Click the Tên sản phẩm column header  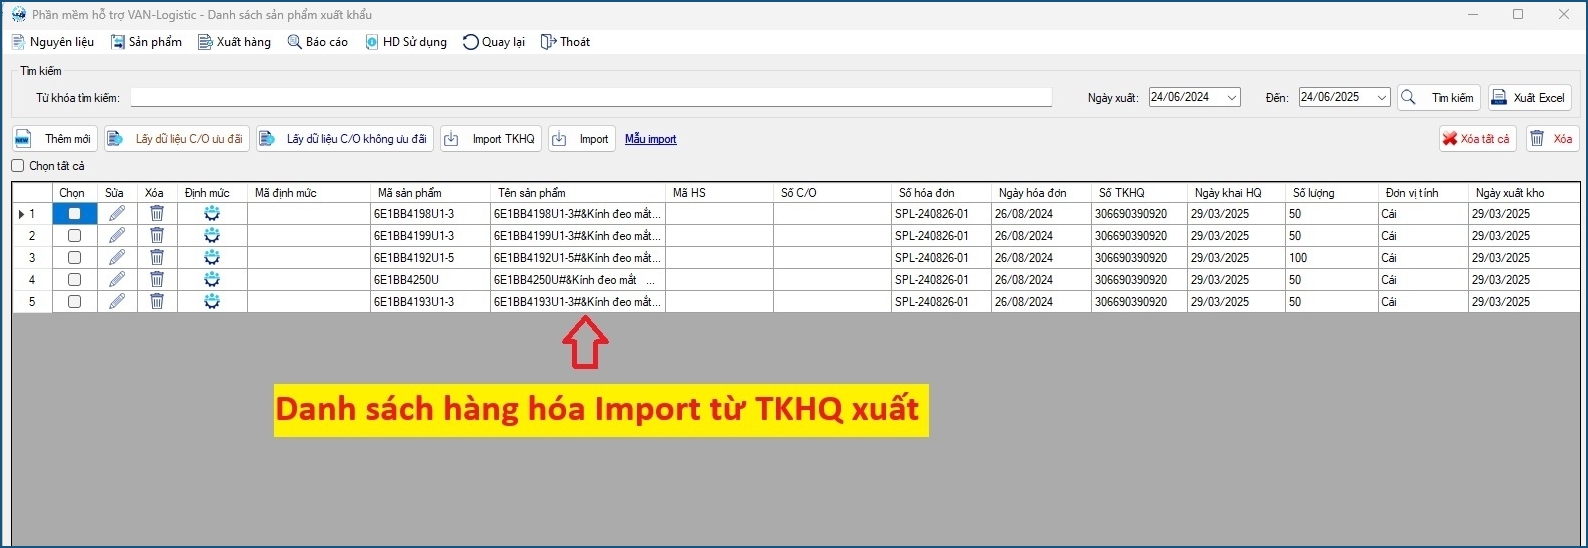(x=578, y=192)
